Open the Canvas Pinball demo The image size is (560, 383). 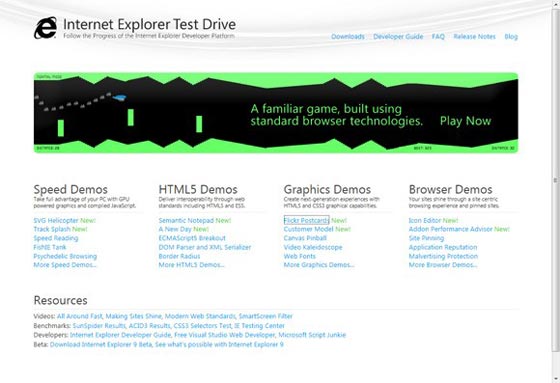coord(305,238)
